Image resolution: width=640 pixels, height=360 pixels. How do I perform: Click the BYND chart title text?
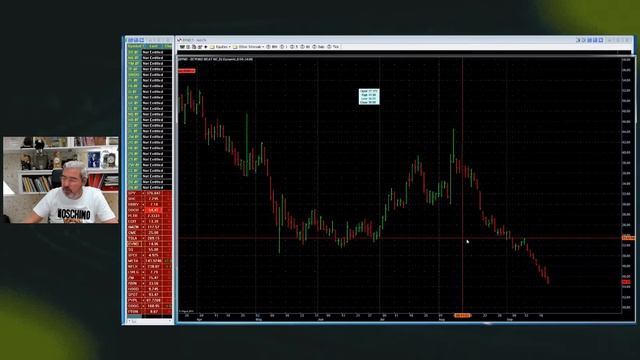[215, 59]
